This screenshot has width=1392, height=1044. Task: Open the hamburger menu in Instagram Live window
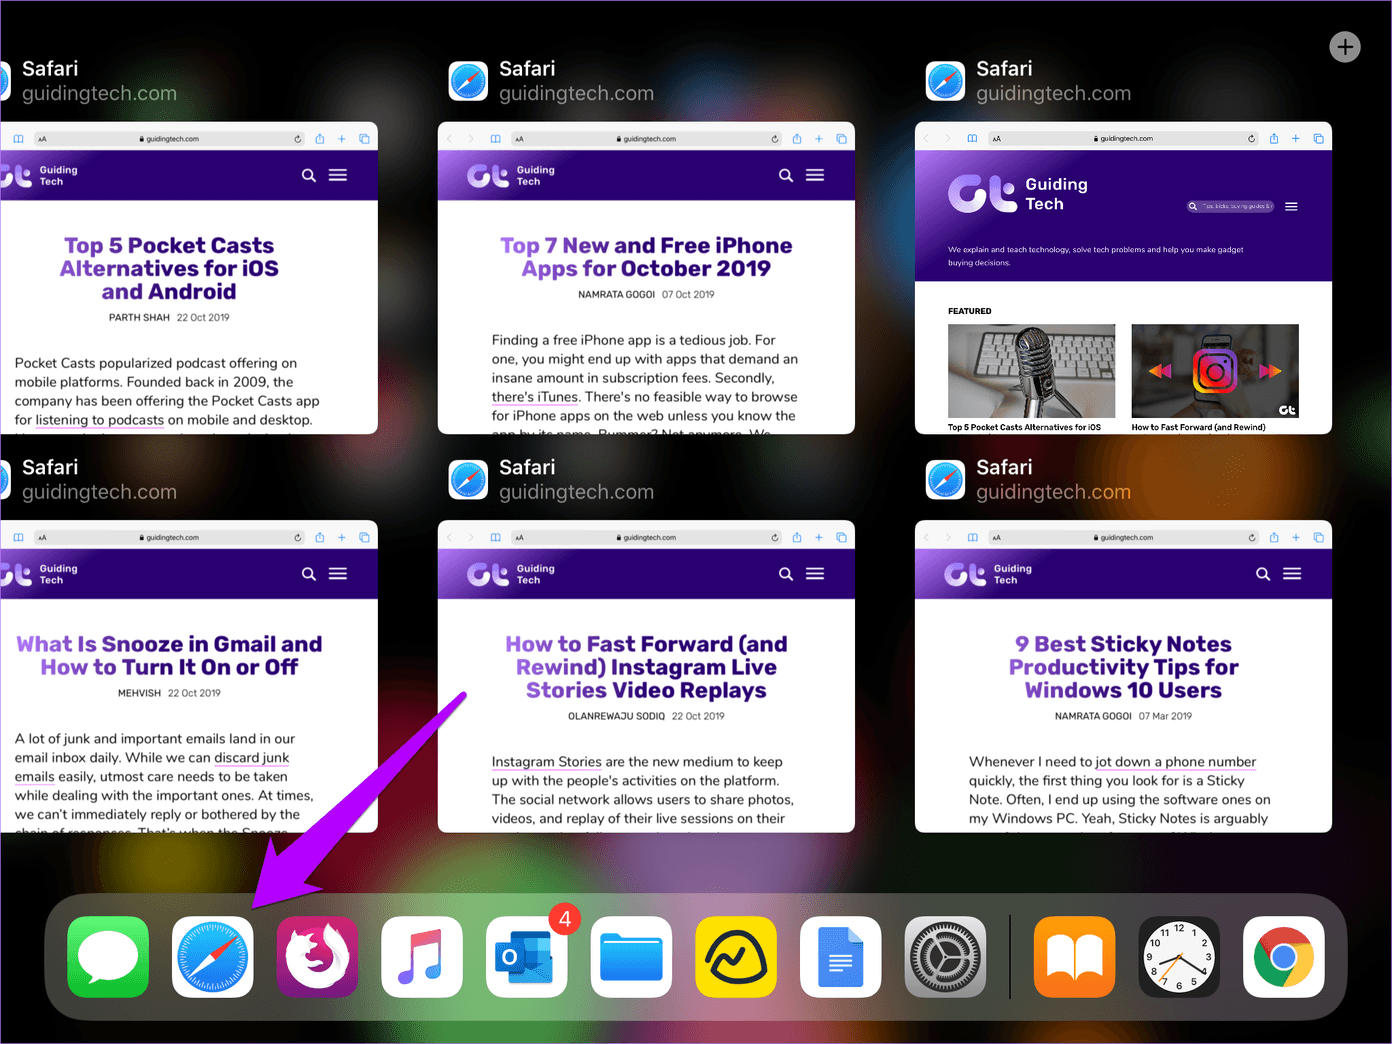pyautogui.click(x=815, y=574)
